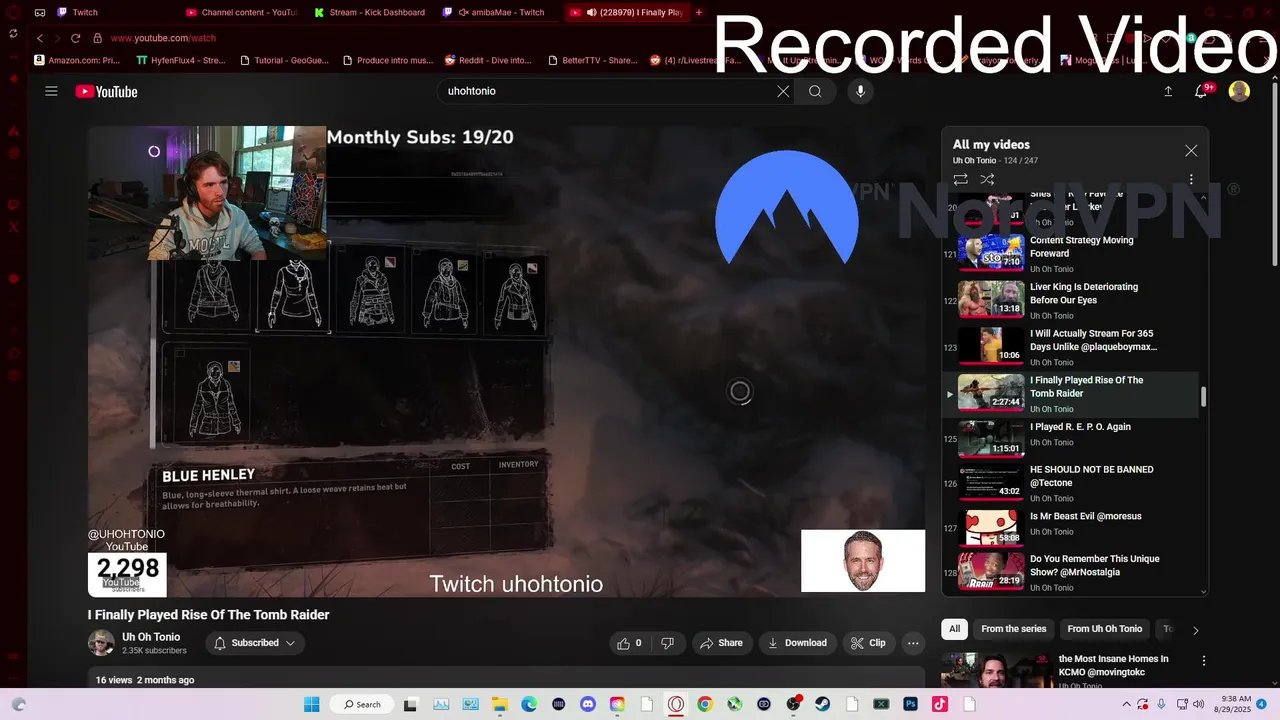Open YouTube notifications bell
1280x720 pixels.
[1203, 91]
